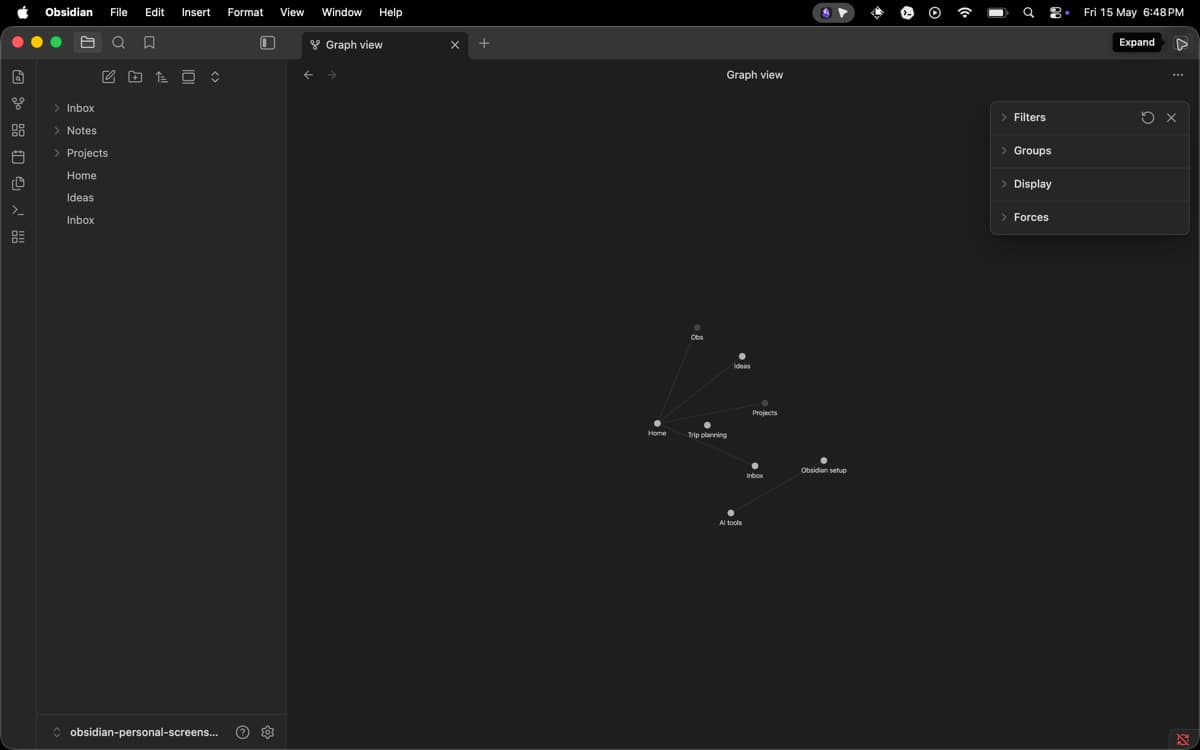This screenshot has width=1200, height=750.
Task: Open the Wi-Fi status menu
Action: coord(965,12)
